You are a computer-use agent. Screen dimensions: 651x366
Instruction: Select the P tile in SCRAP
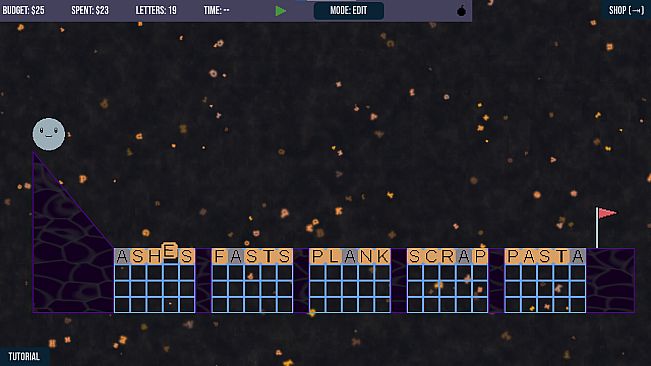pyautogui.click(x=480, y=256)
